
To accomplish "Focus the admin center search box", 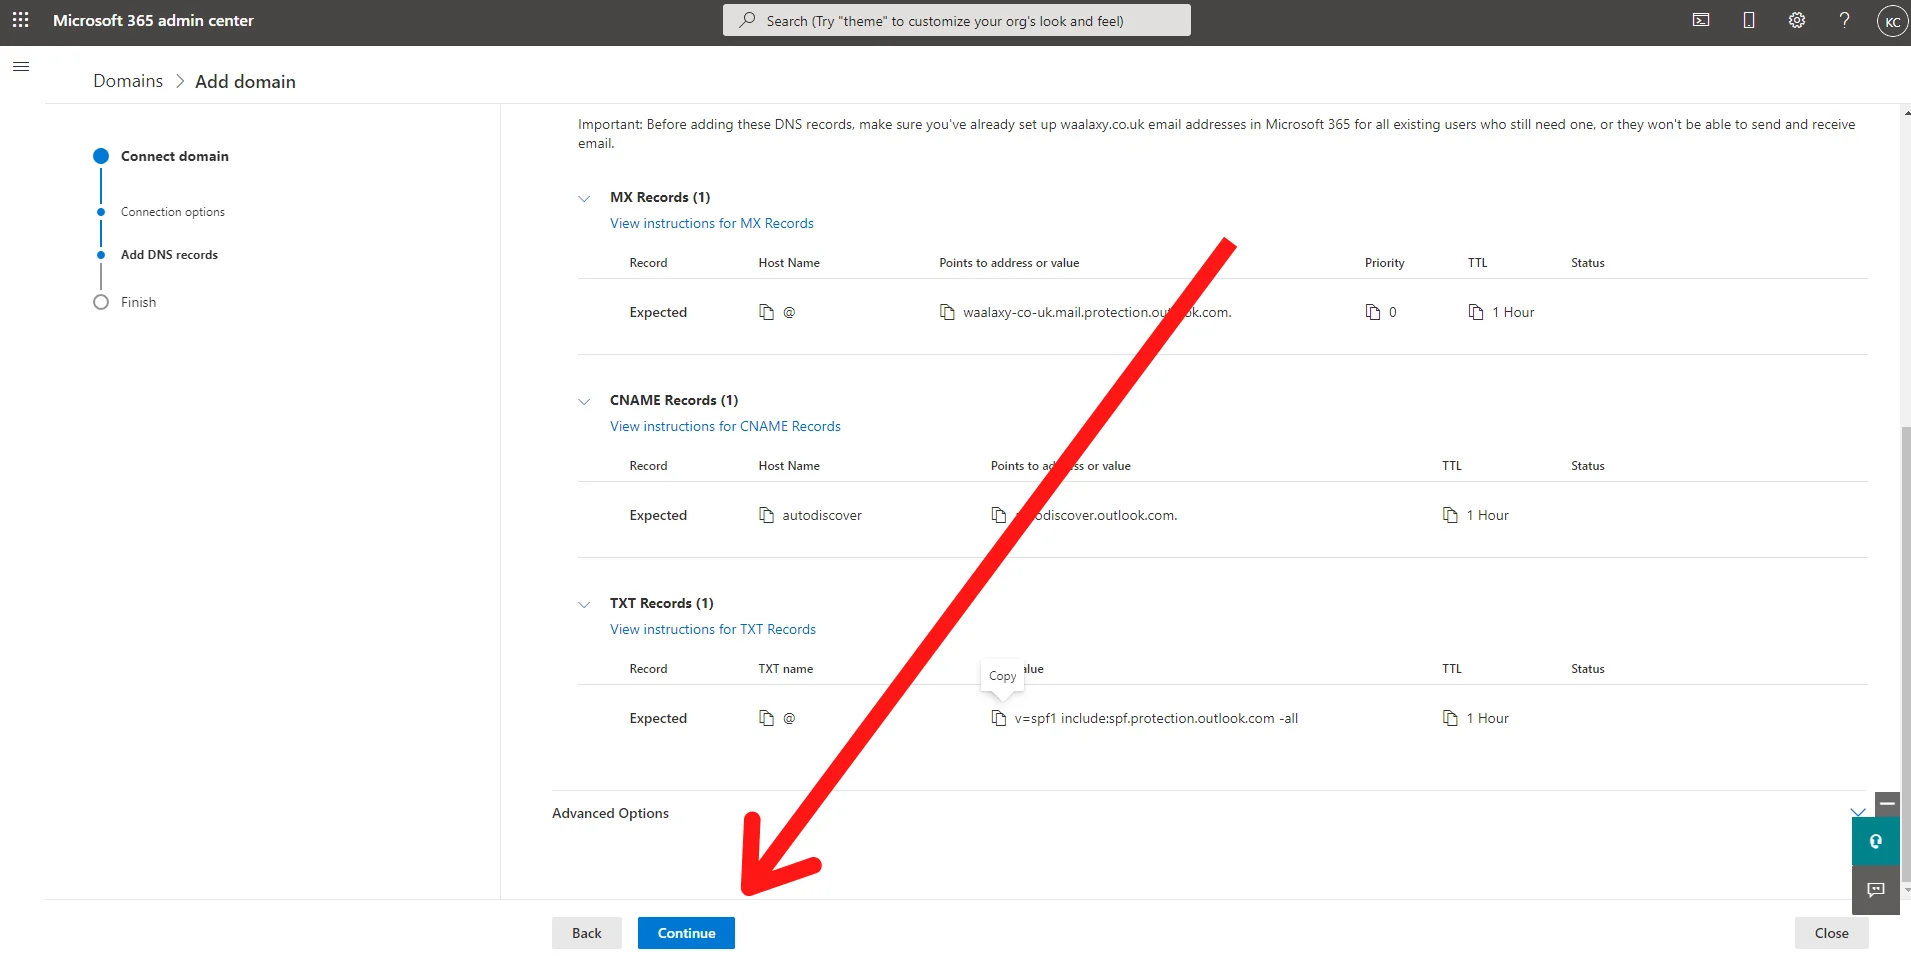I will tap(957, 20).
